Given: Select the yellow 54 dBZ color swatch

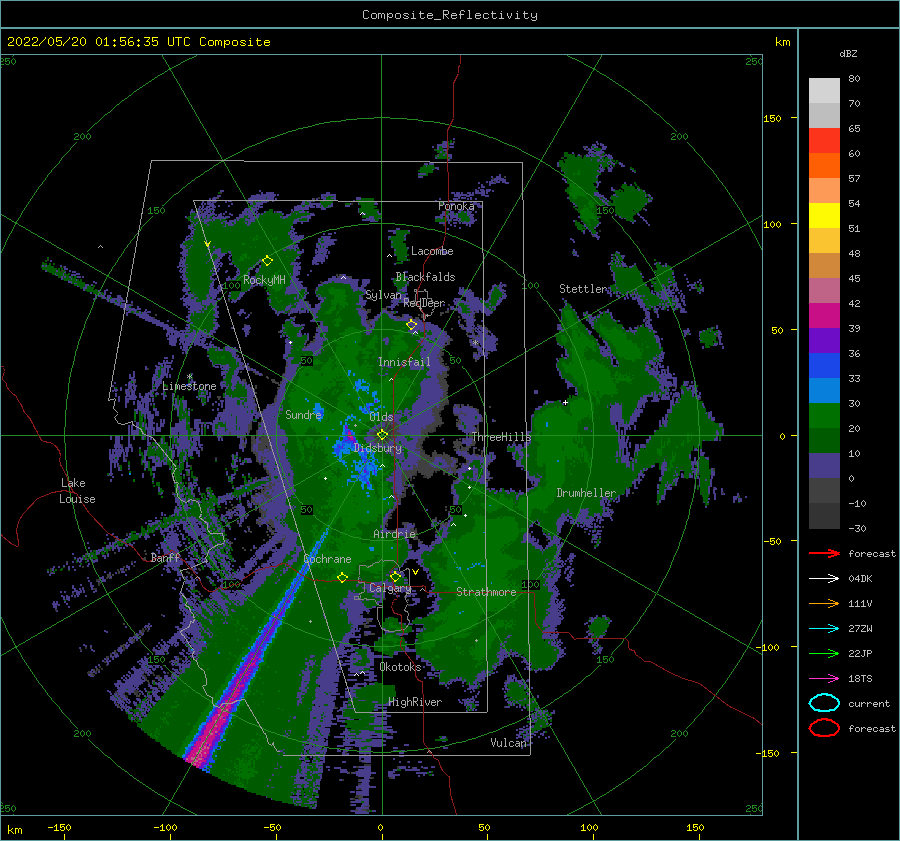Looking at the screenshot, I should pos(824,215).
